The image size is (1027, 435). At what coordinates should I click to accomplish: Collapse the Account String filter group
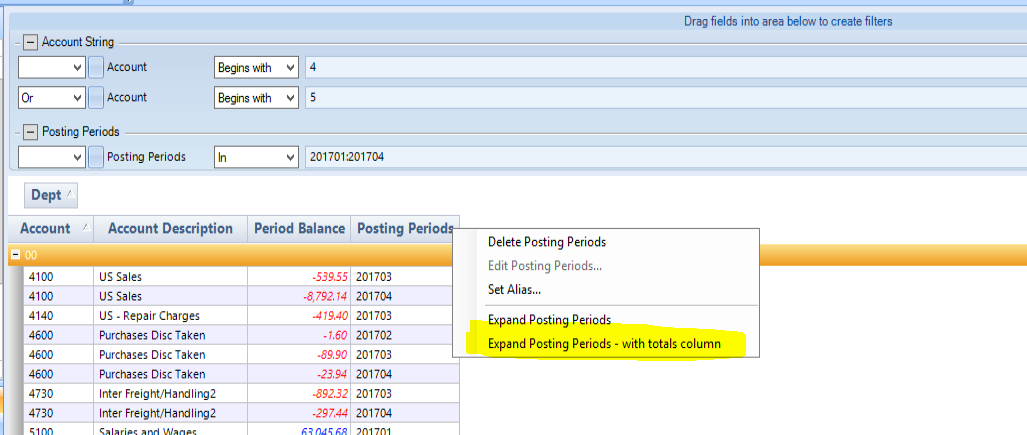pos(30,42)
